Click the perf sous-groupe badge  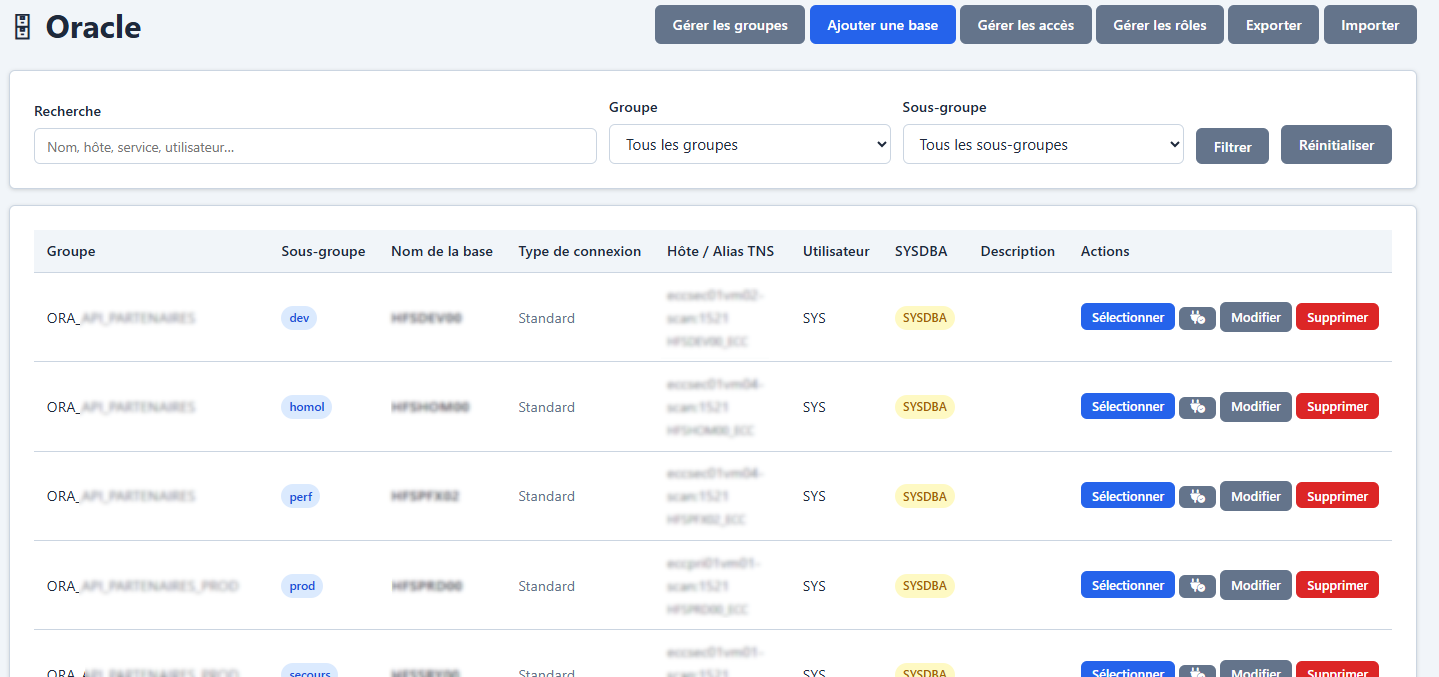click(301, 496)
